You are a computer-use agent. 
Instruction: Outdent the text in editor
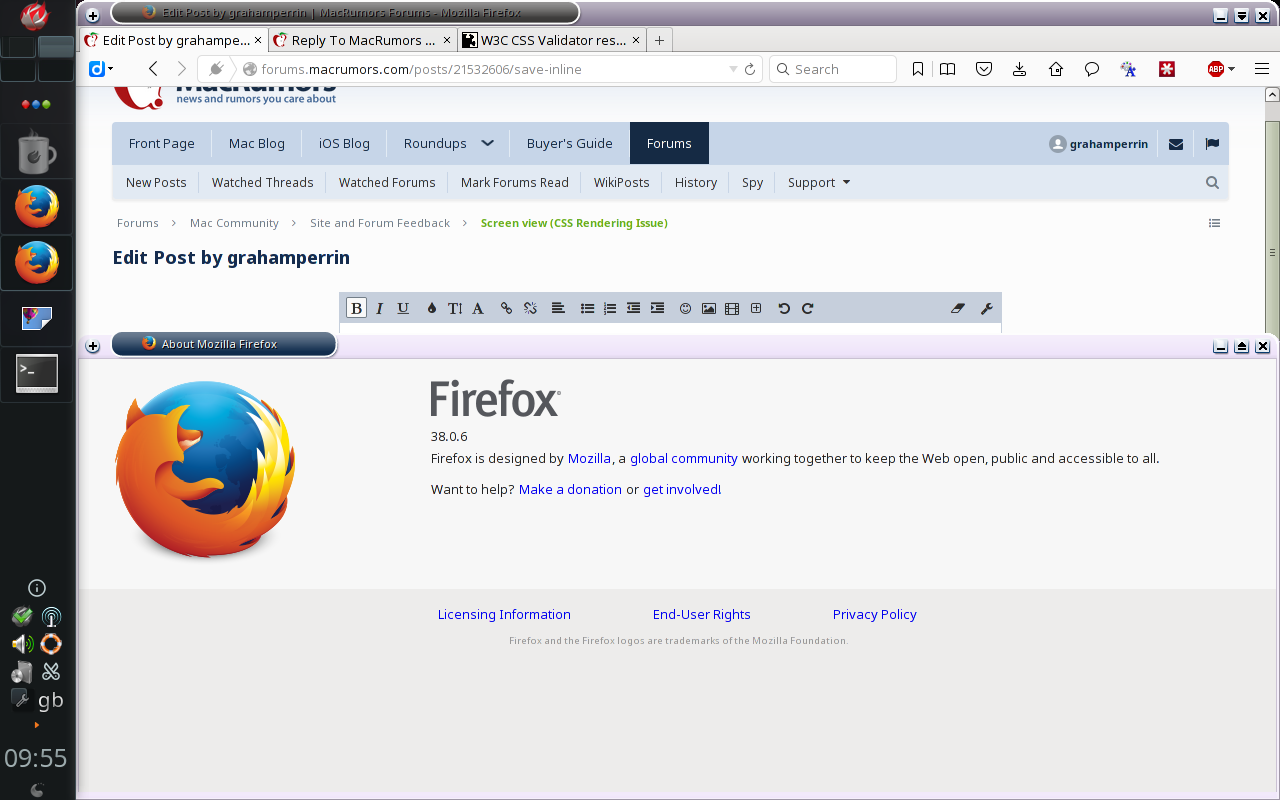pos(633,308)
